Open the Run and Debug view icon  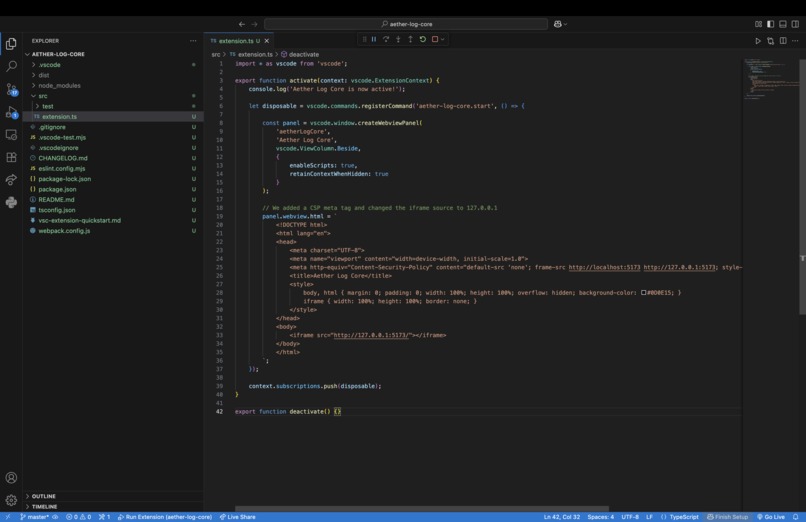[11, 112]
